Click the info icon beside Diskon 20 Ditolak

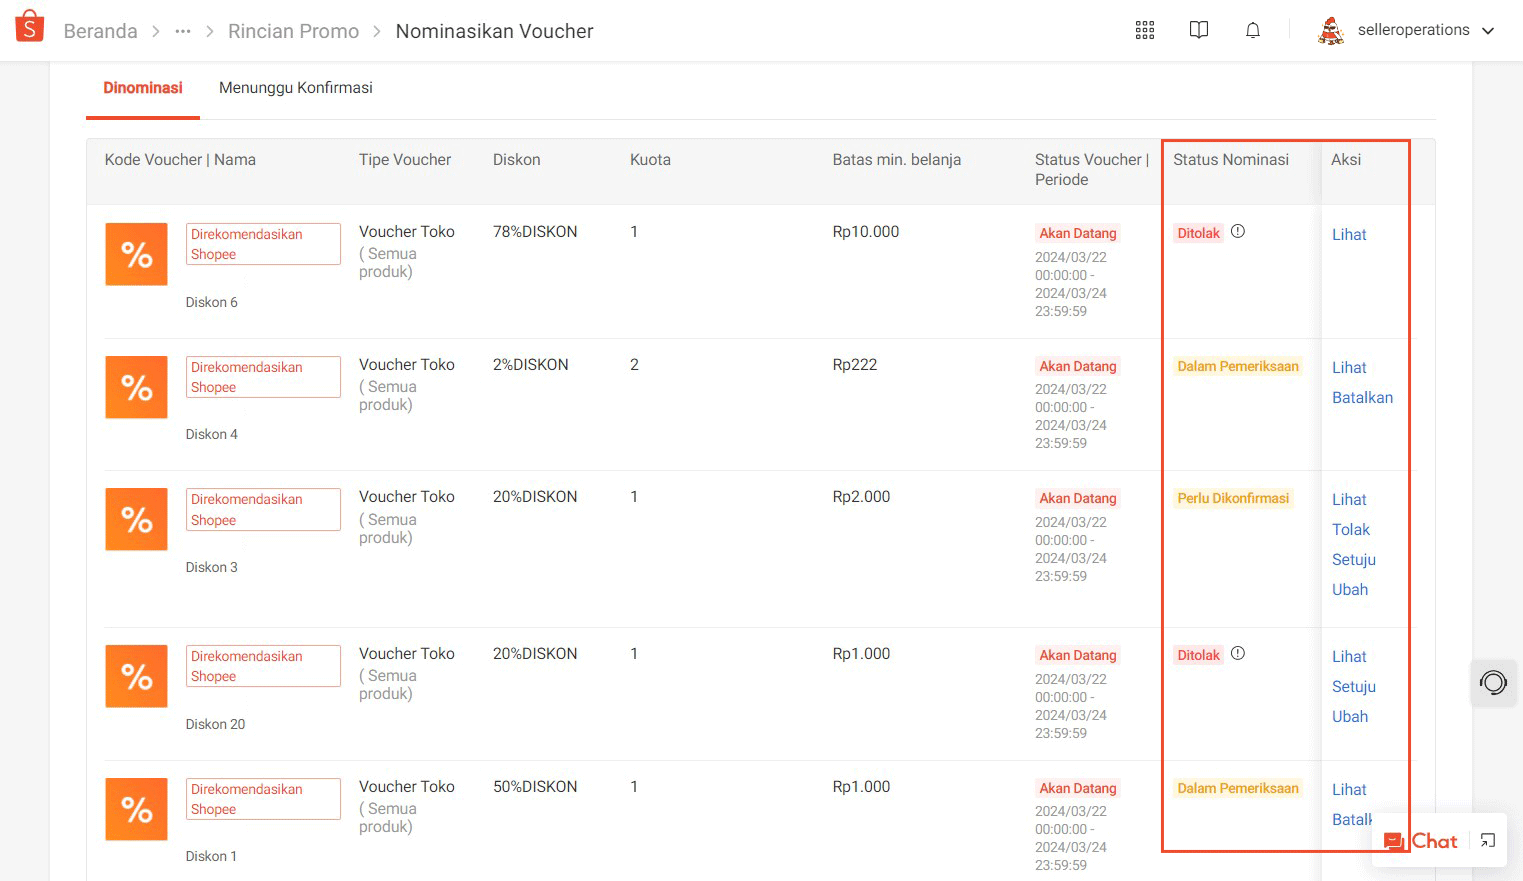coord(1238,654)
